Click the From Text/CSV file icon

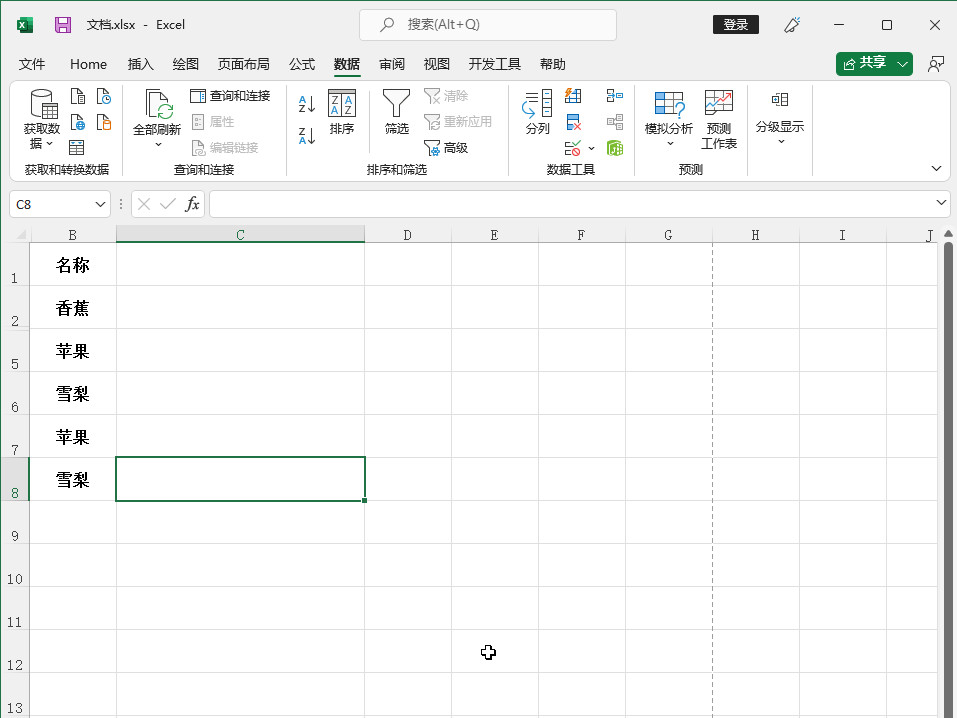78,96
